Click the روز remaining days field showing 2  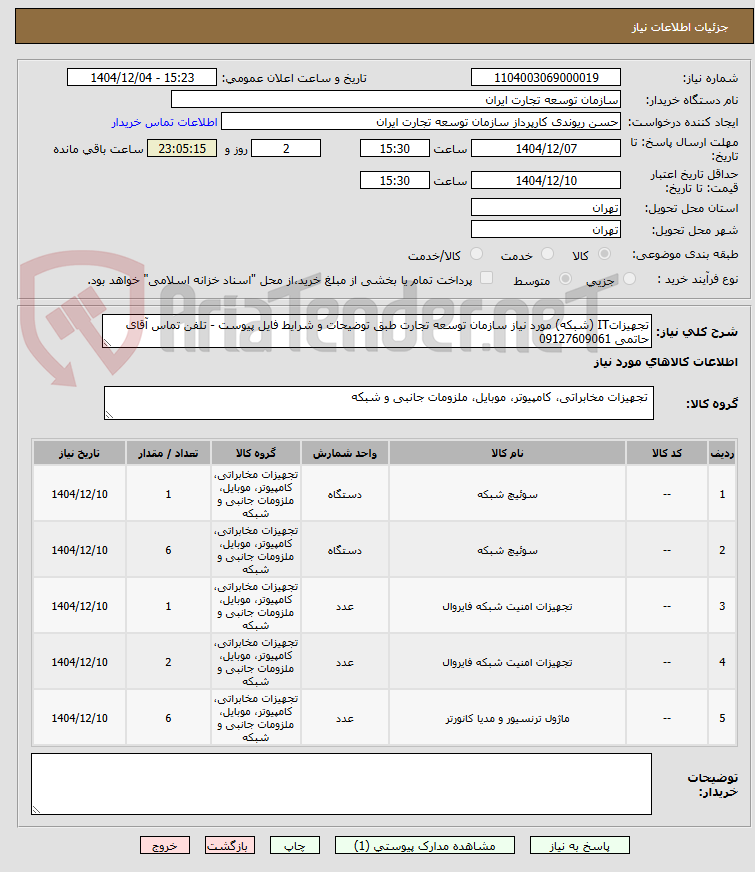pyautogui.click(x=286, y=148)
